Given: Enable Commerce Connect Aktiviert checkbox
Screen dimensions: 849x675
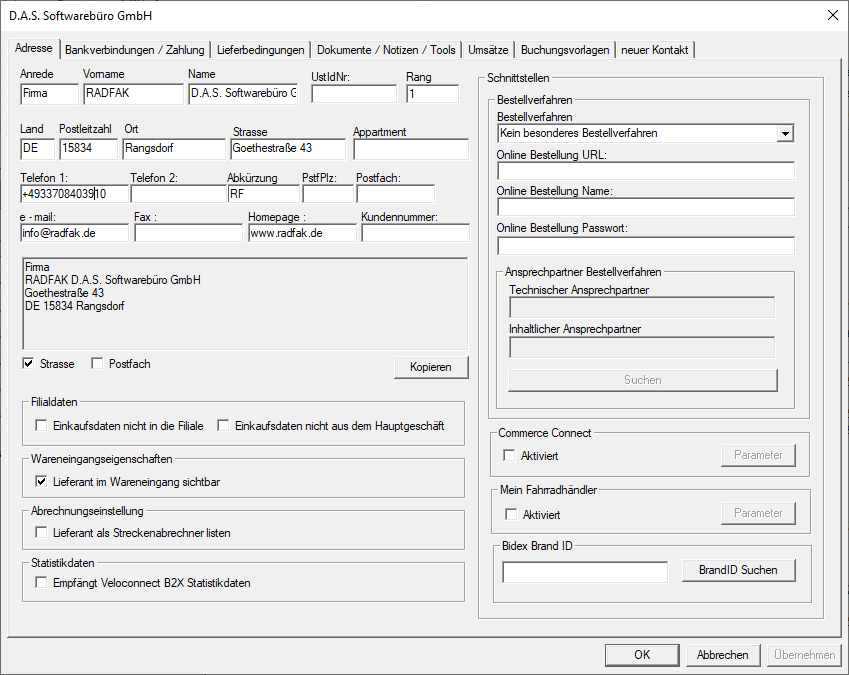Looking at the screenshot, I should point(510,456).
